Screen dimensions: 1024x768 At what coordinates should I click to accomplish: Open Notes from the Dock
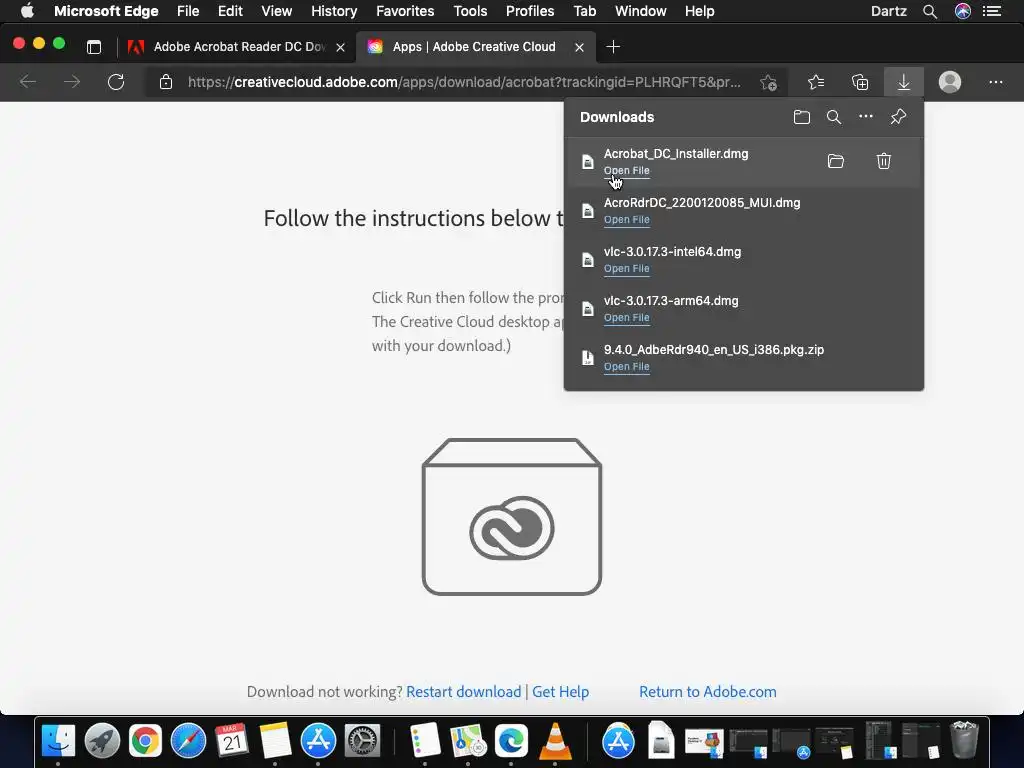275,741
